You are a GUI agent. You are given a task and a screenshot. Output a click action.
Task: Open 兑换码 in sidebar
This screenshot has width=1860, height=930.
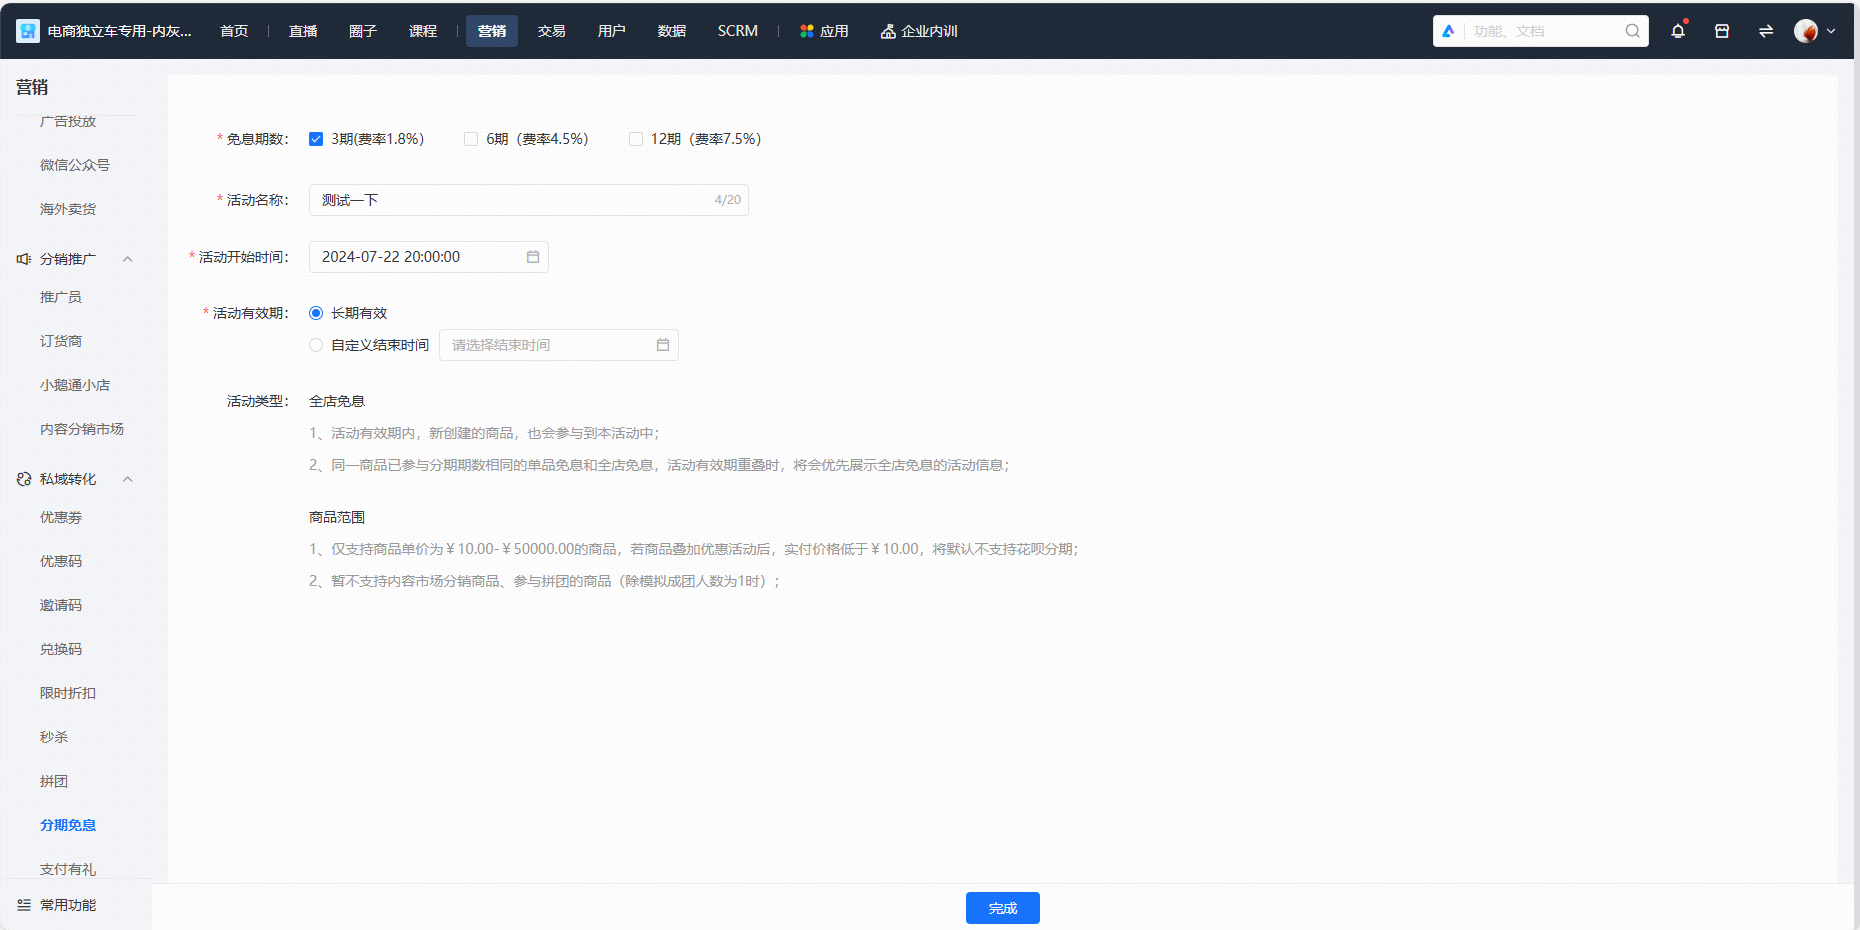coord(61,649)
